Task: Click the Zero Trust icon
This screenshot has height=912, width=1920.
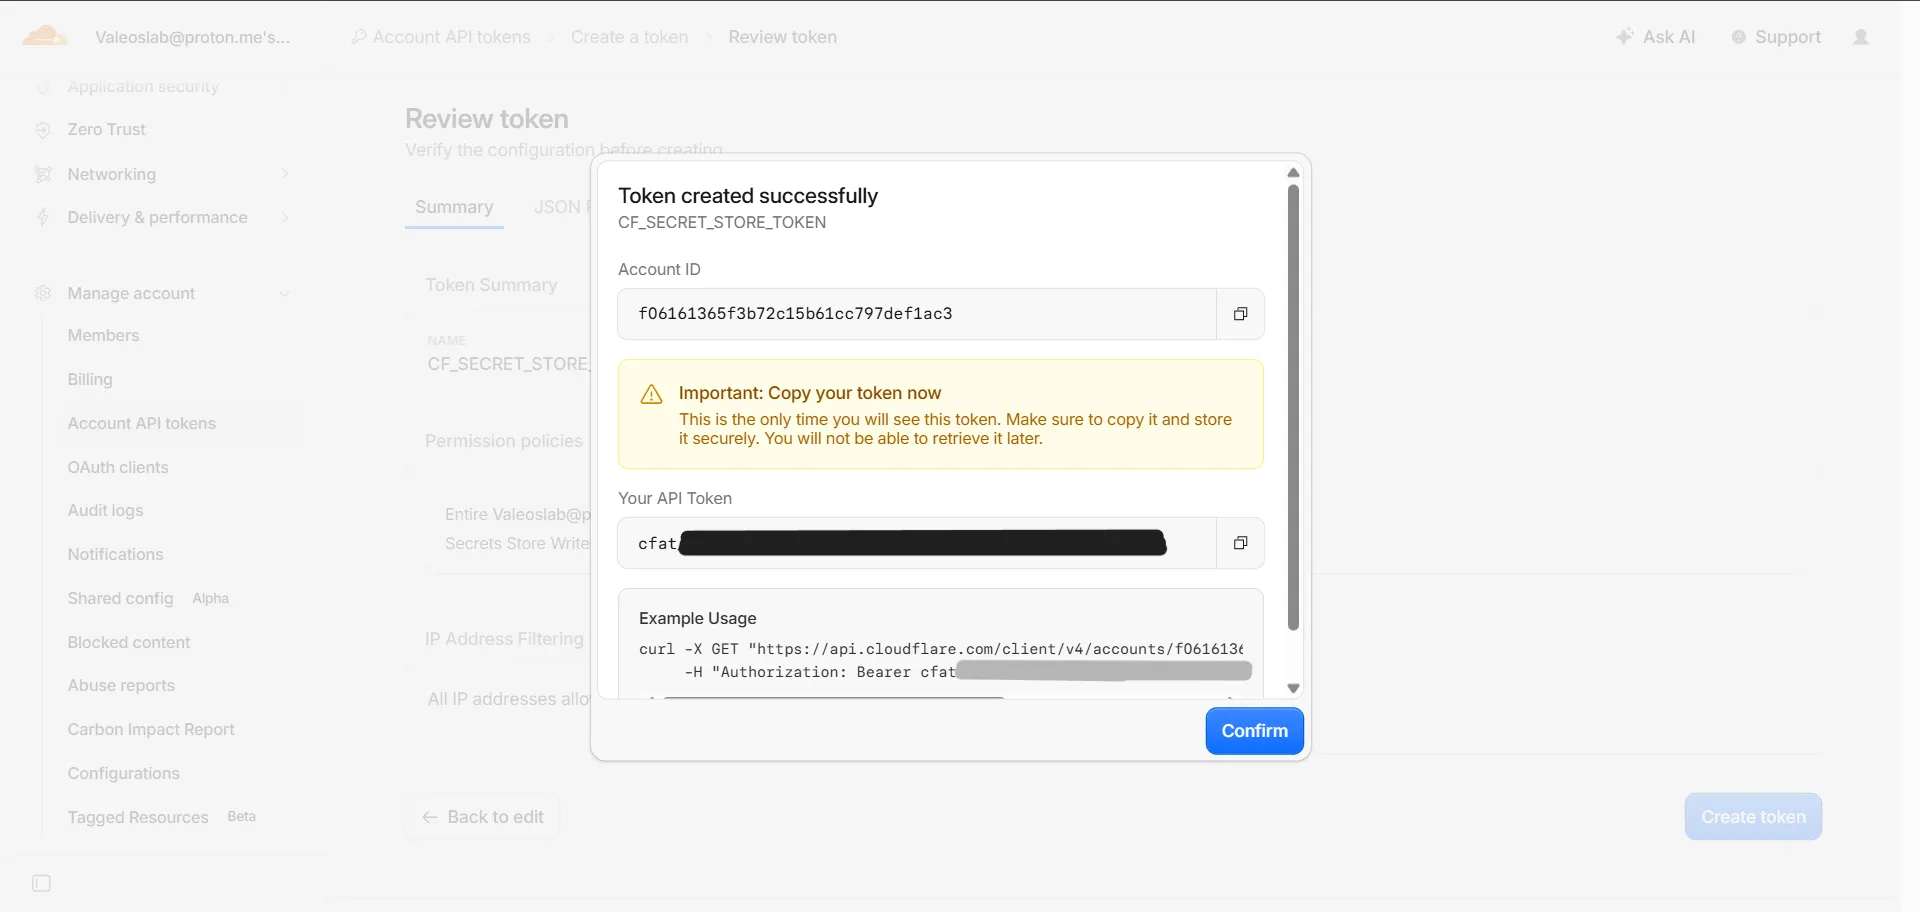Action: [x=42, y=130]
